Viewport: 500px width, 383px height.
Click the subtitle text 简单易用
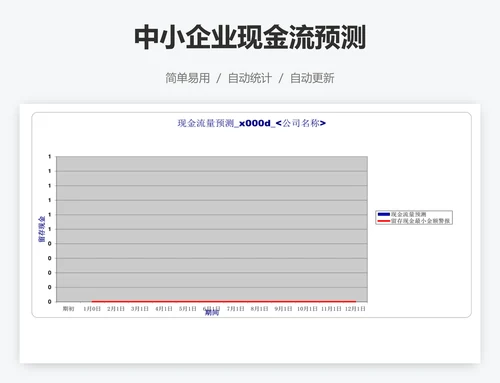point(188,78)
